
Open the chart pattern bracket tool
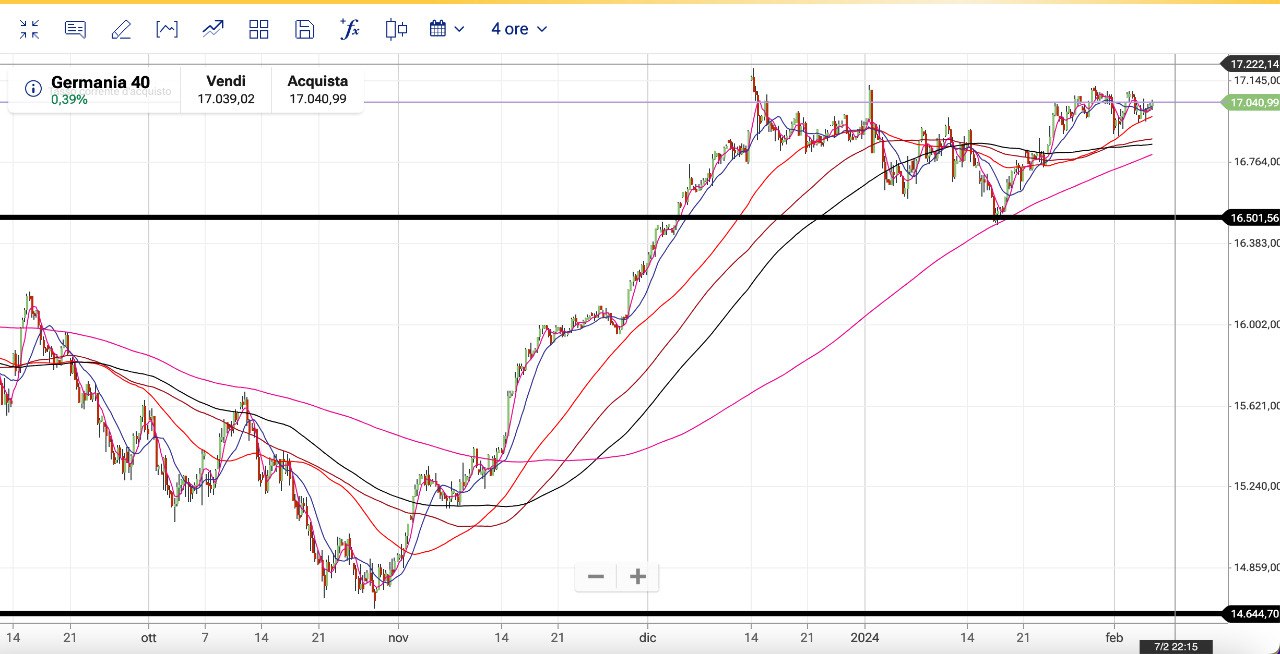point(167,29)
